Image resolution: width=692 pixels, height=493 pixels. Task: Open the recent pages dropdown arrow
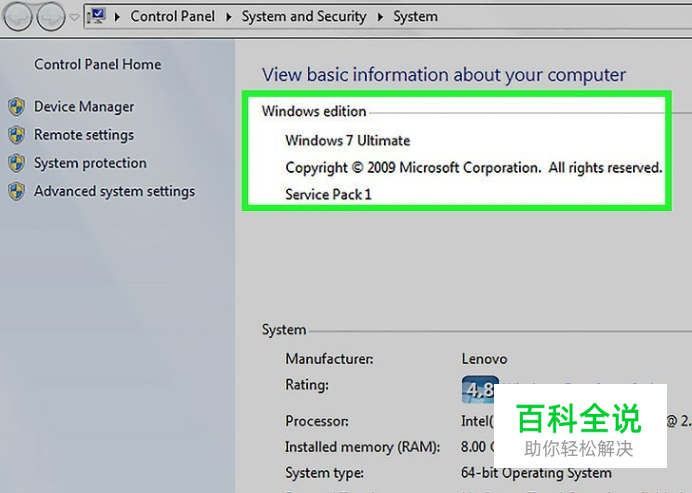[x=74, y=17]
